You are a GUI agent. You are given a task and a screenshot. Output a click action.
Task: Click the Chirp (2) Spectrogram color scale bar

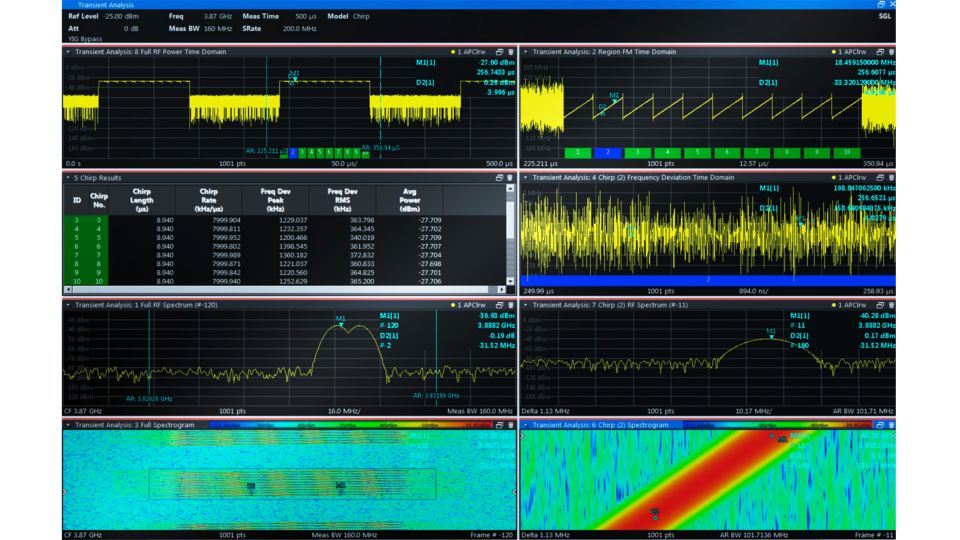click(777, 425)
